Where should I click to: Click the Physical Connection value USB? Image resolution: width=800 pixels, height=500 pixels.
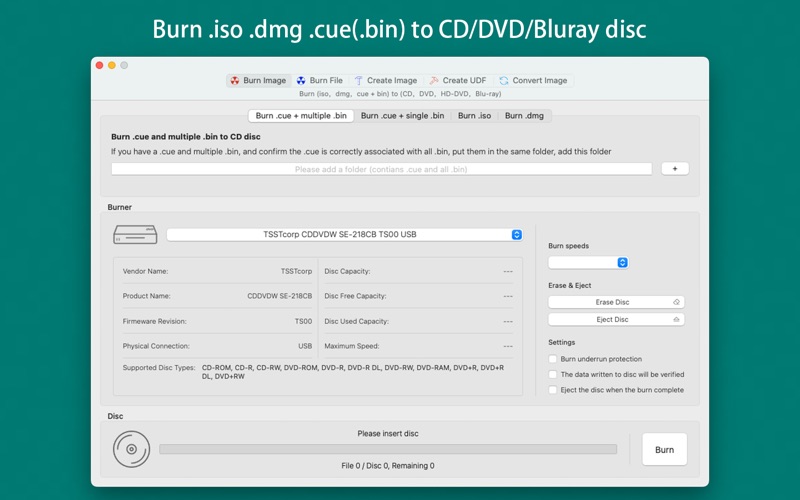(x=305, y=346)
